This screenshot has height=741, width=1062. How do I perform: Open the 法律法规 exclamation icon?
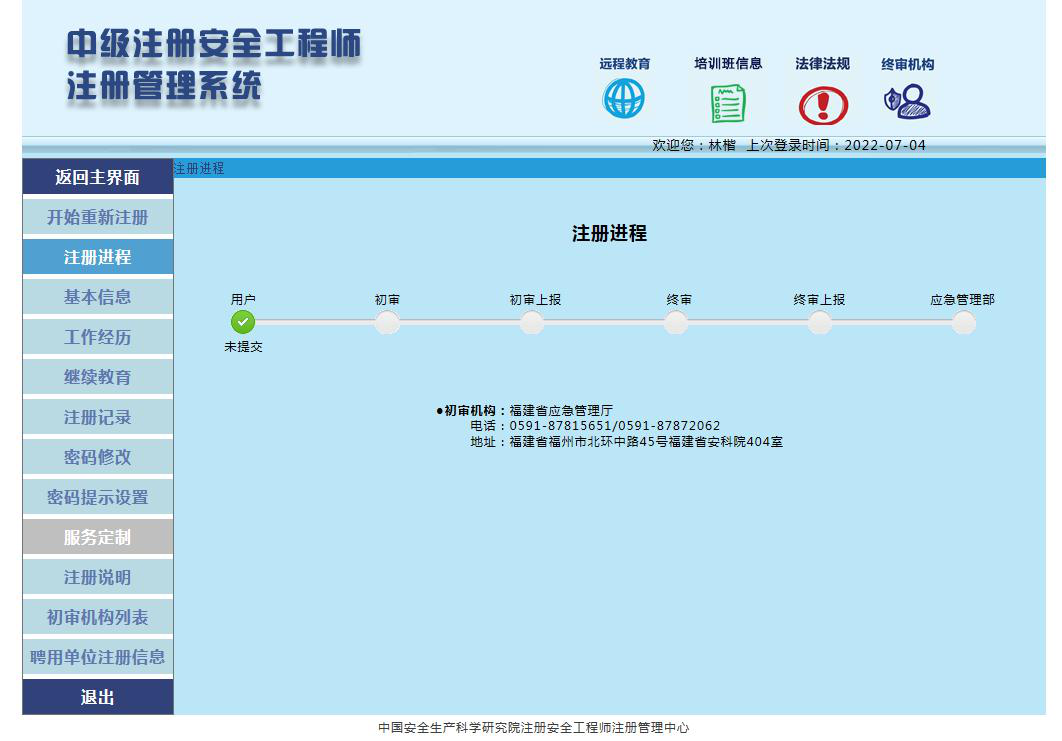coord(822,105)
